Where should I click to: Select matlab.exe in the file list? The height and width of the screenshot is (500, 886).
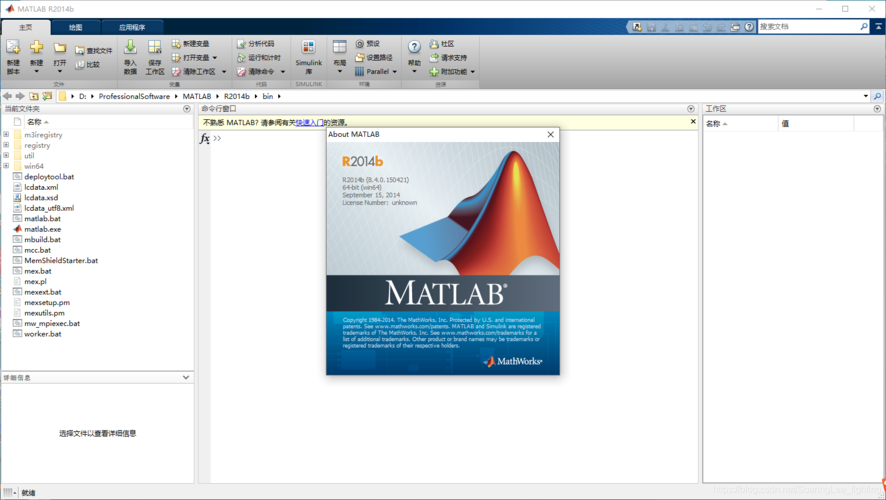click(42, 229)
